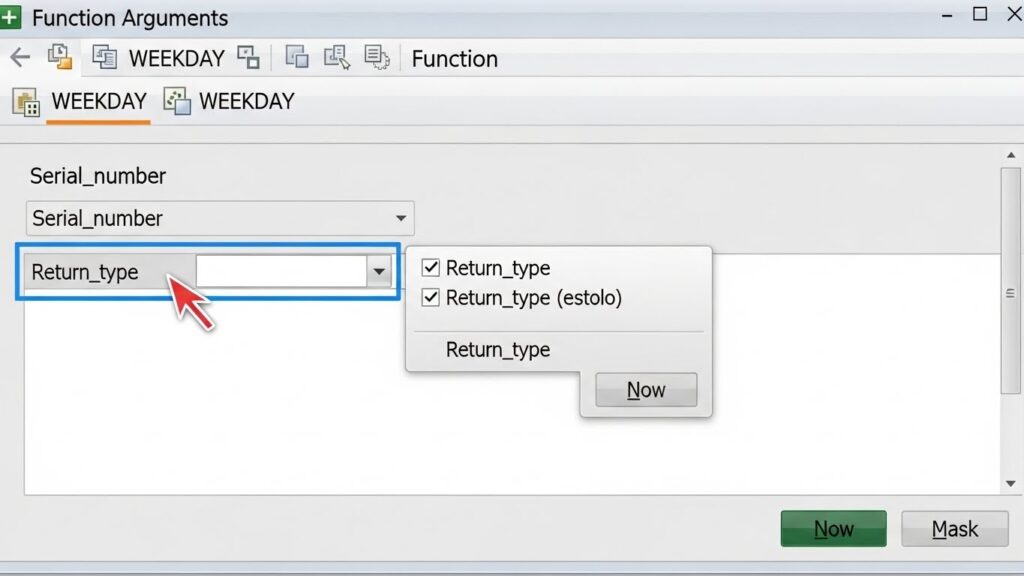
Task: Click the document with gear toolbar icon
Action: [x=376, y=58]
